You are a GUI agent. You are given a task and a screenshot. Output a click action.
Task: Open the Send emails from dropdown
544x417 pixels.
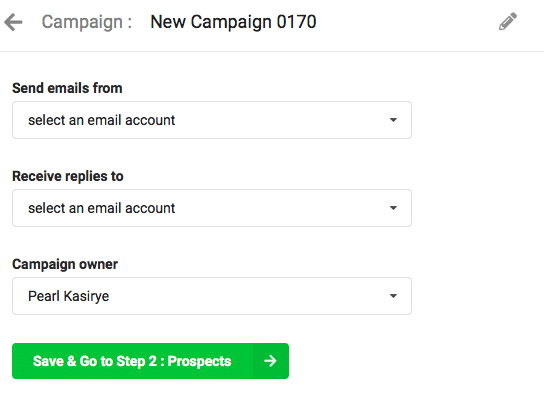[212, 120]
